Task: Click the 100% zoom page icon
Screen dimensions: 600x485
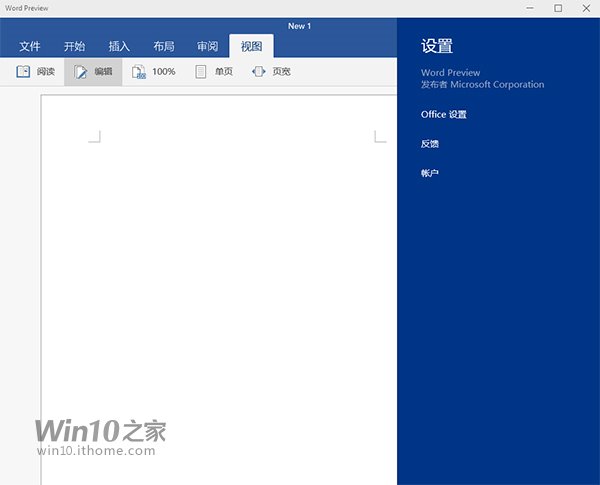Action: point(139,72)
